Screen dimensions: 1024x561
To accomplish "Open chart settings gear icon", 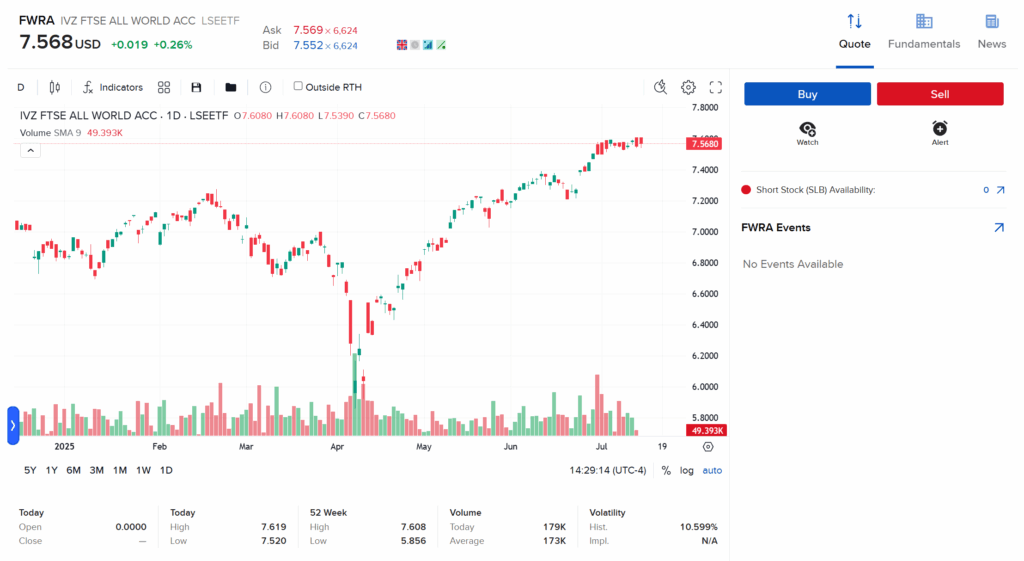I will click(x=688, y=87).
